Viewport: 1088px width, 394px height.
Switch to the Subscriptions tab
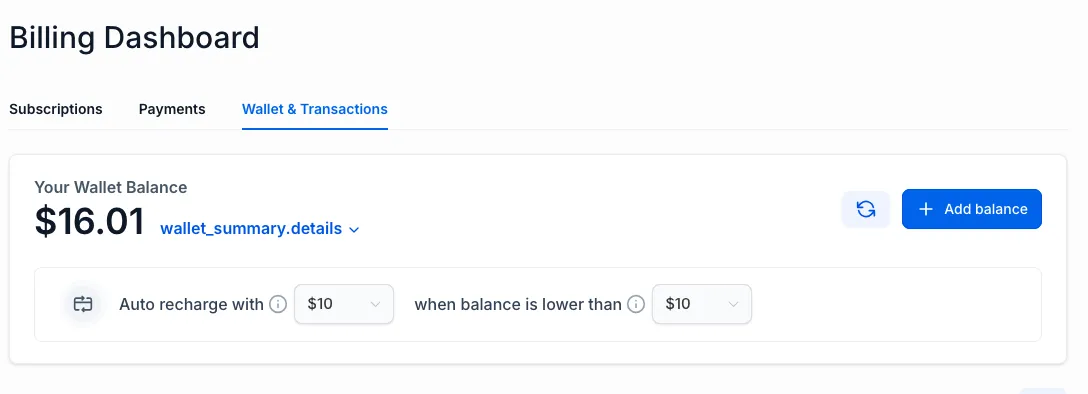pos(56,109)
